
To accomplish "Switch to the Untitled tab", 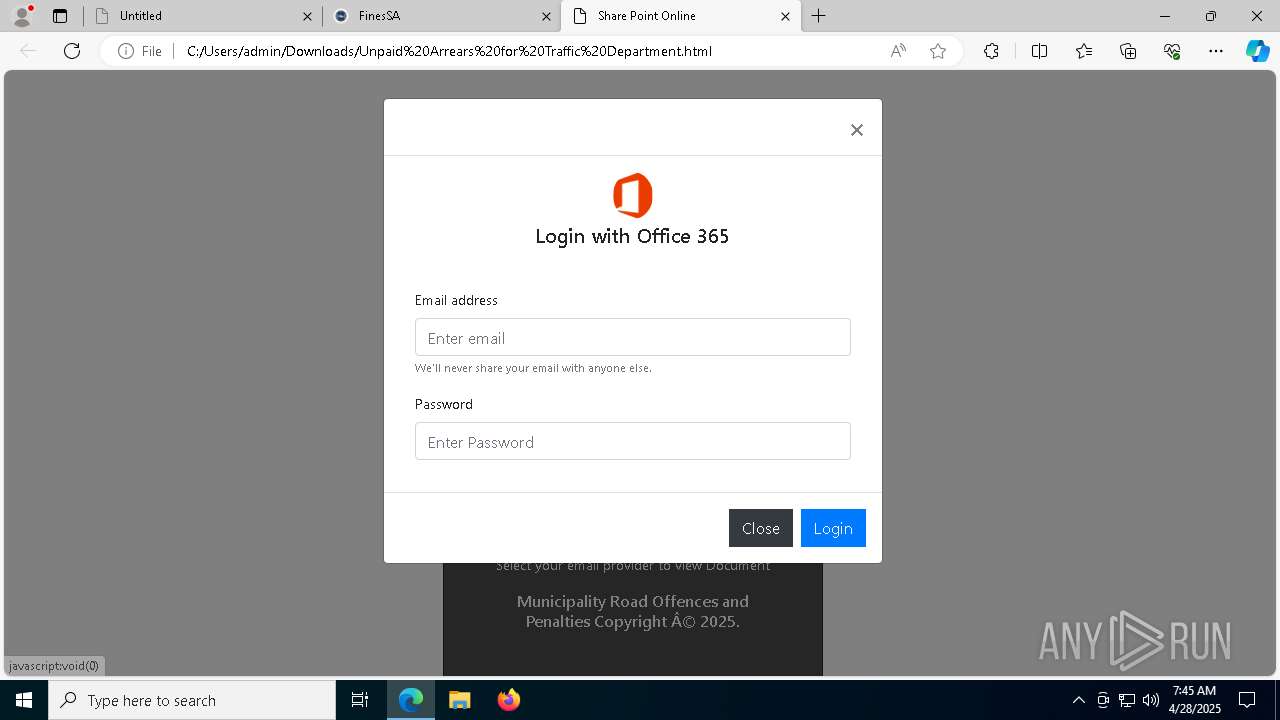I will click(201, 16).
